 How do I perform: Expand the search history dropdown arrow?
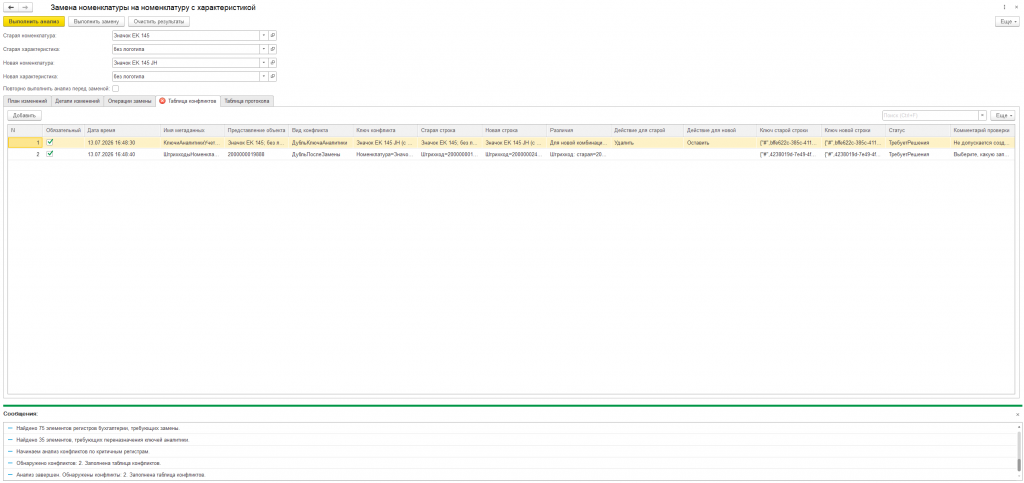[982, 116]
